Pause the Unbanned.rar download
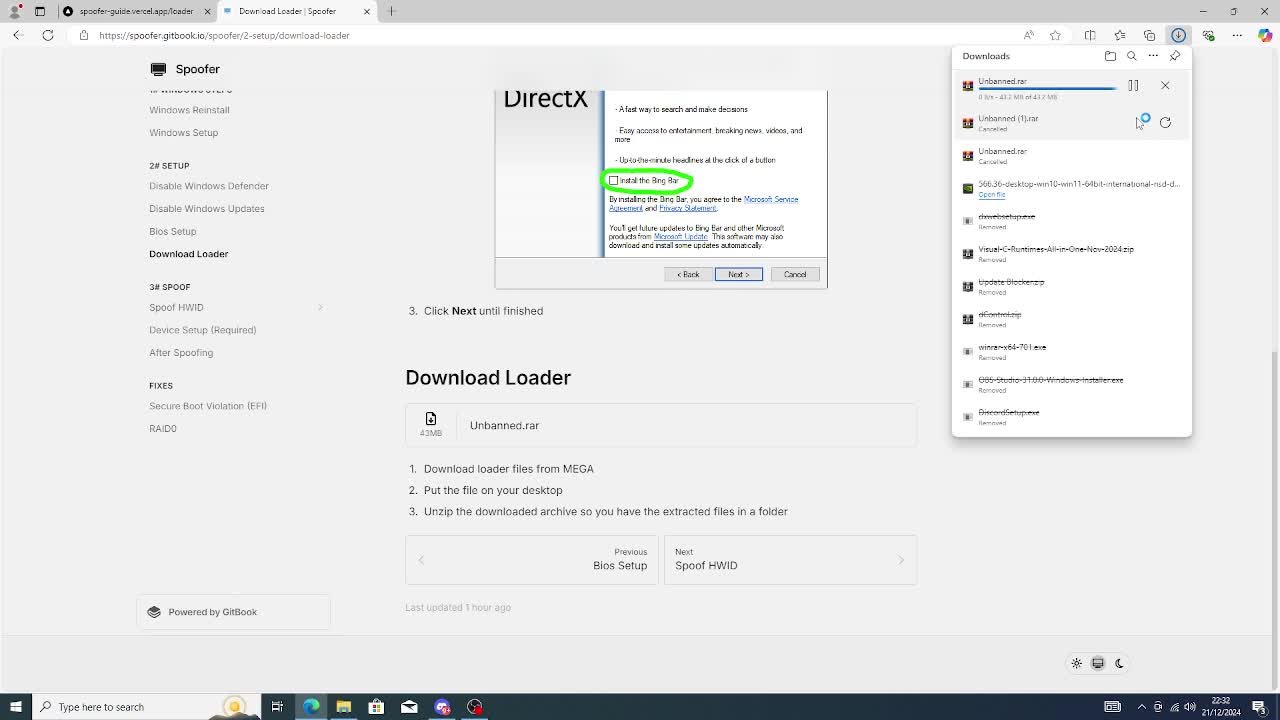Viewport: 1280px width, 720px height. (1132, 85)
